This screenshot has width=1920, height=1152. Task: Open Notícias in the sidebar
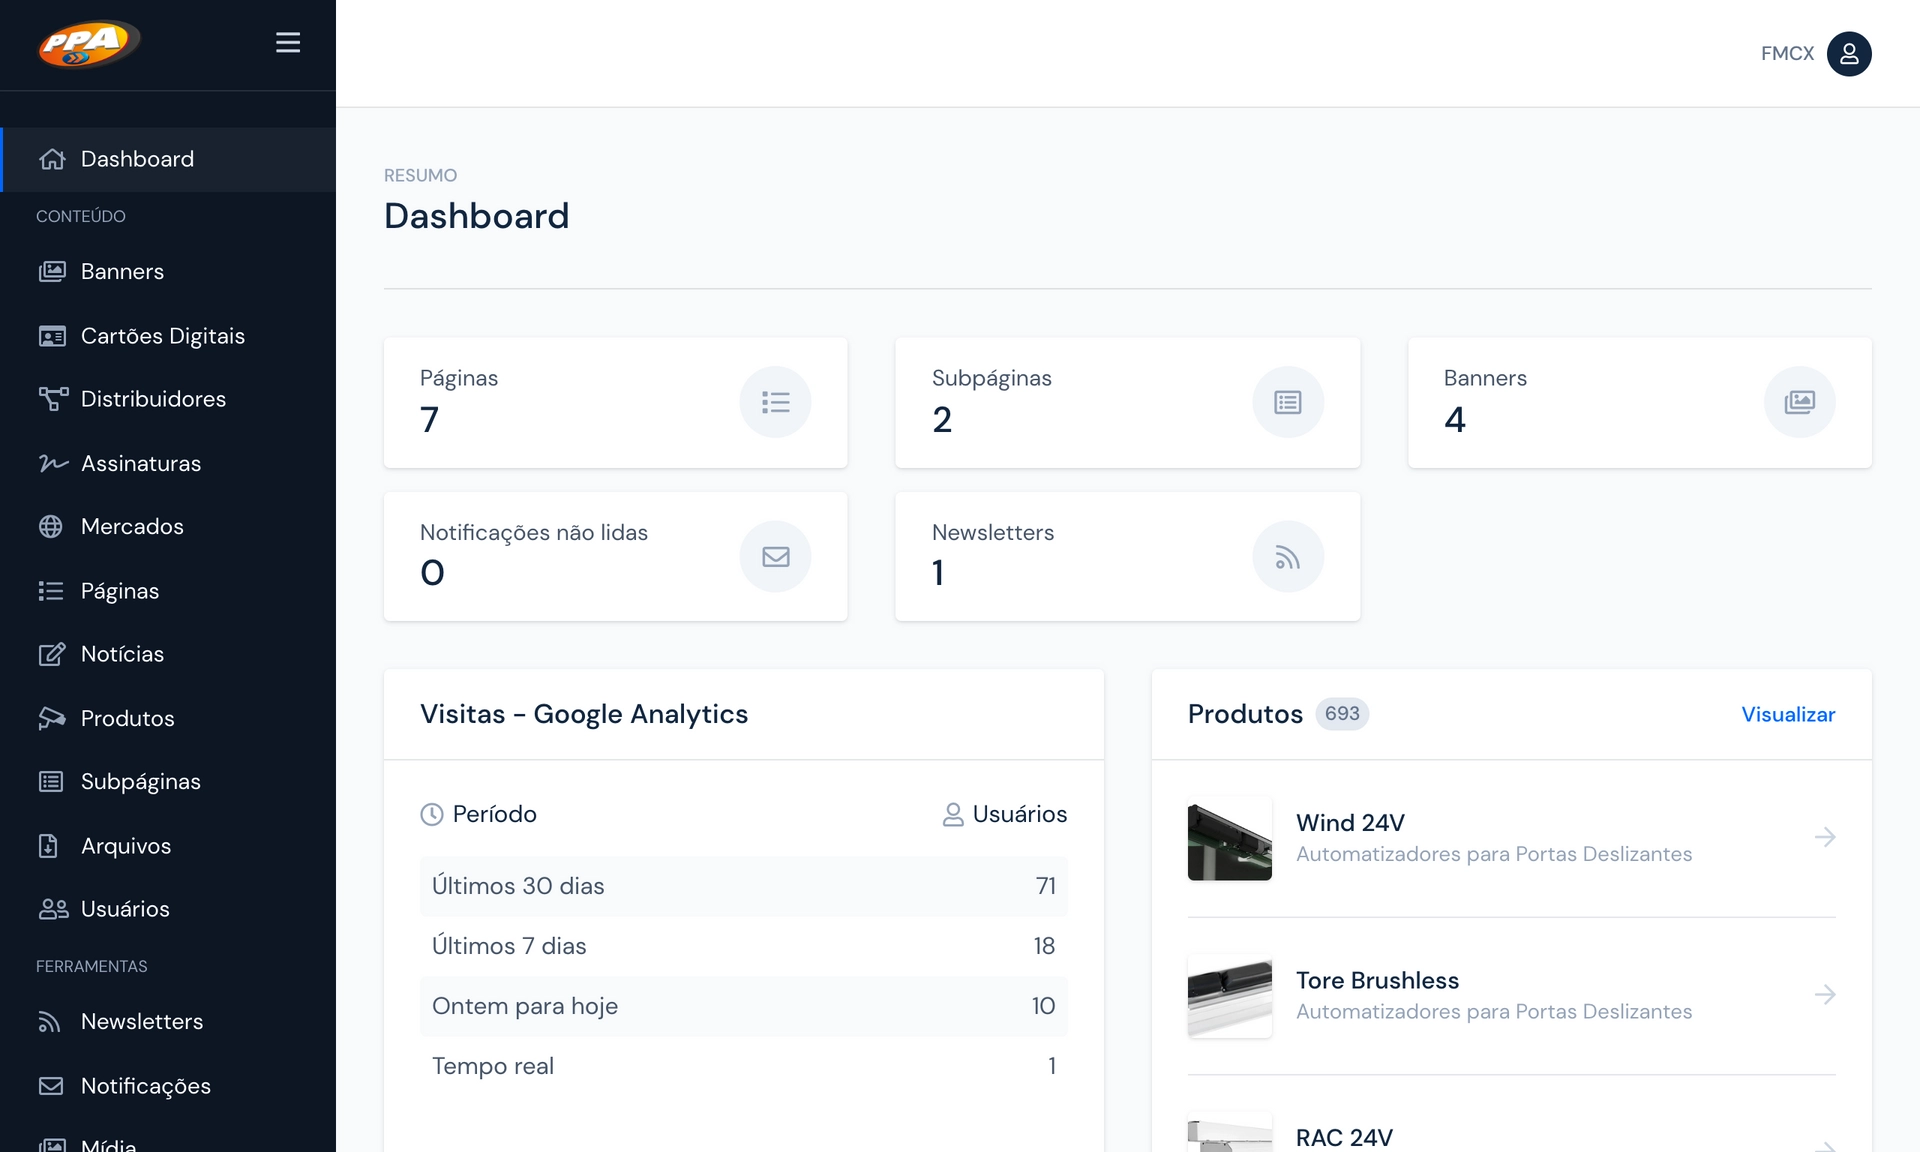pos(122,654)
